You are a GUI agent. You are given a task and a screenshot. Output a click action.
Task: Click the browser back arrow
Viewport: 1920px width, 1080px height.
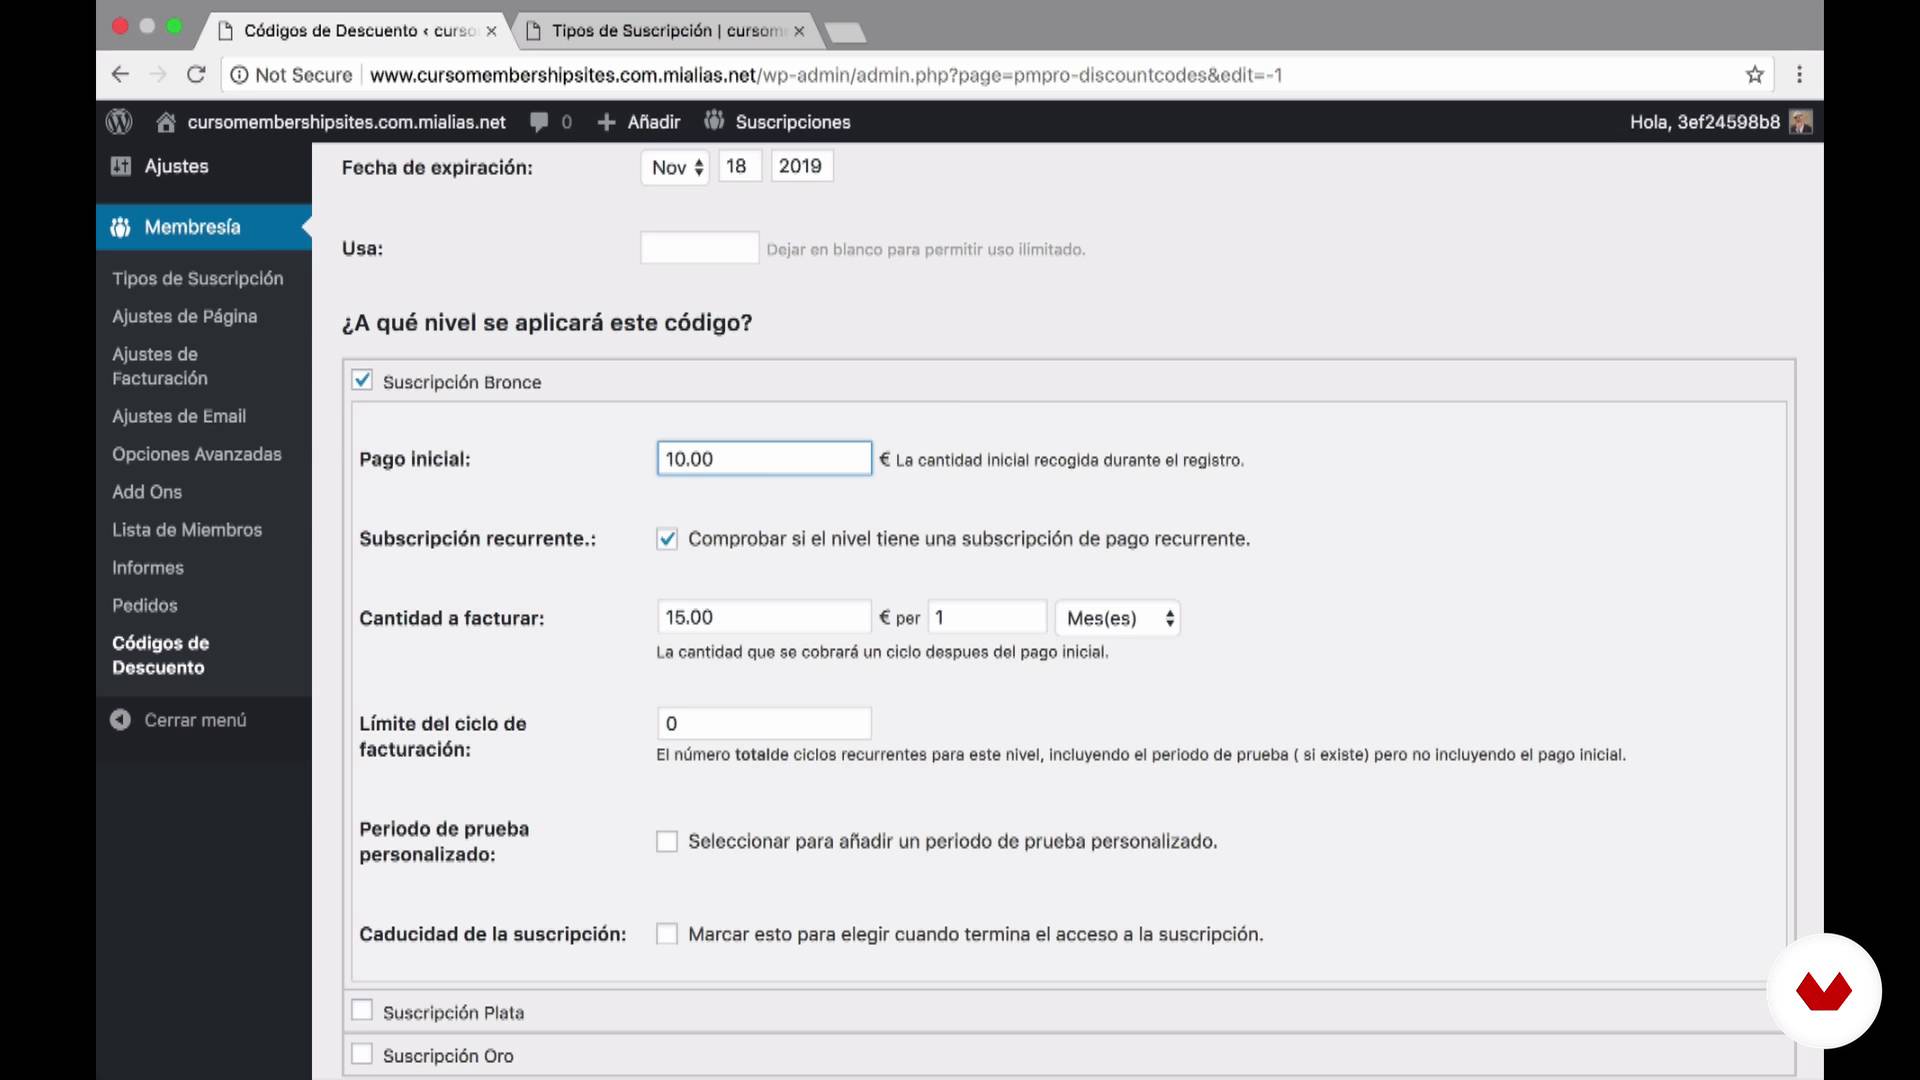(x=120, y=74)
